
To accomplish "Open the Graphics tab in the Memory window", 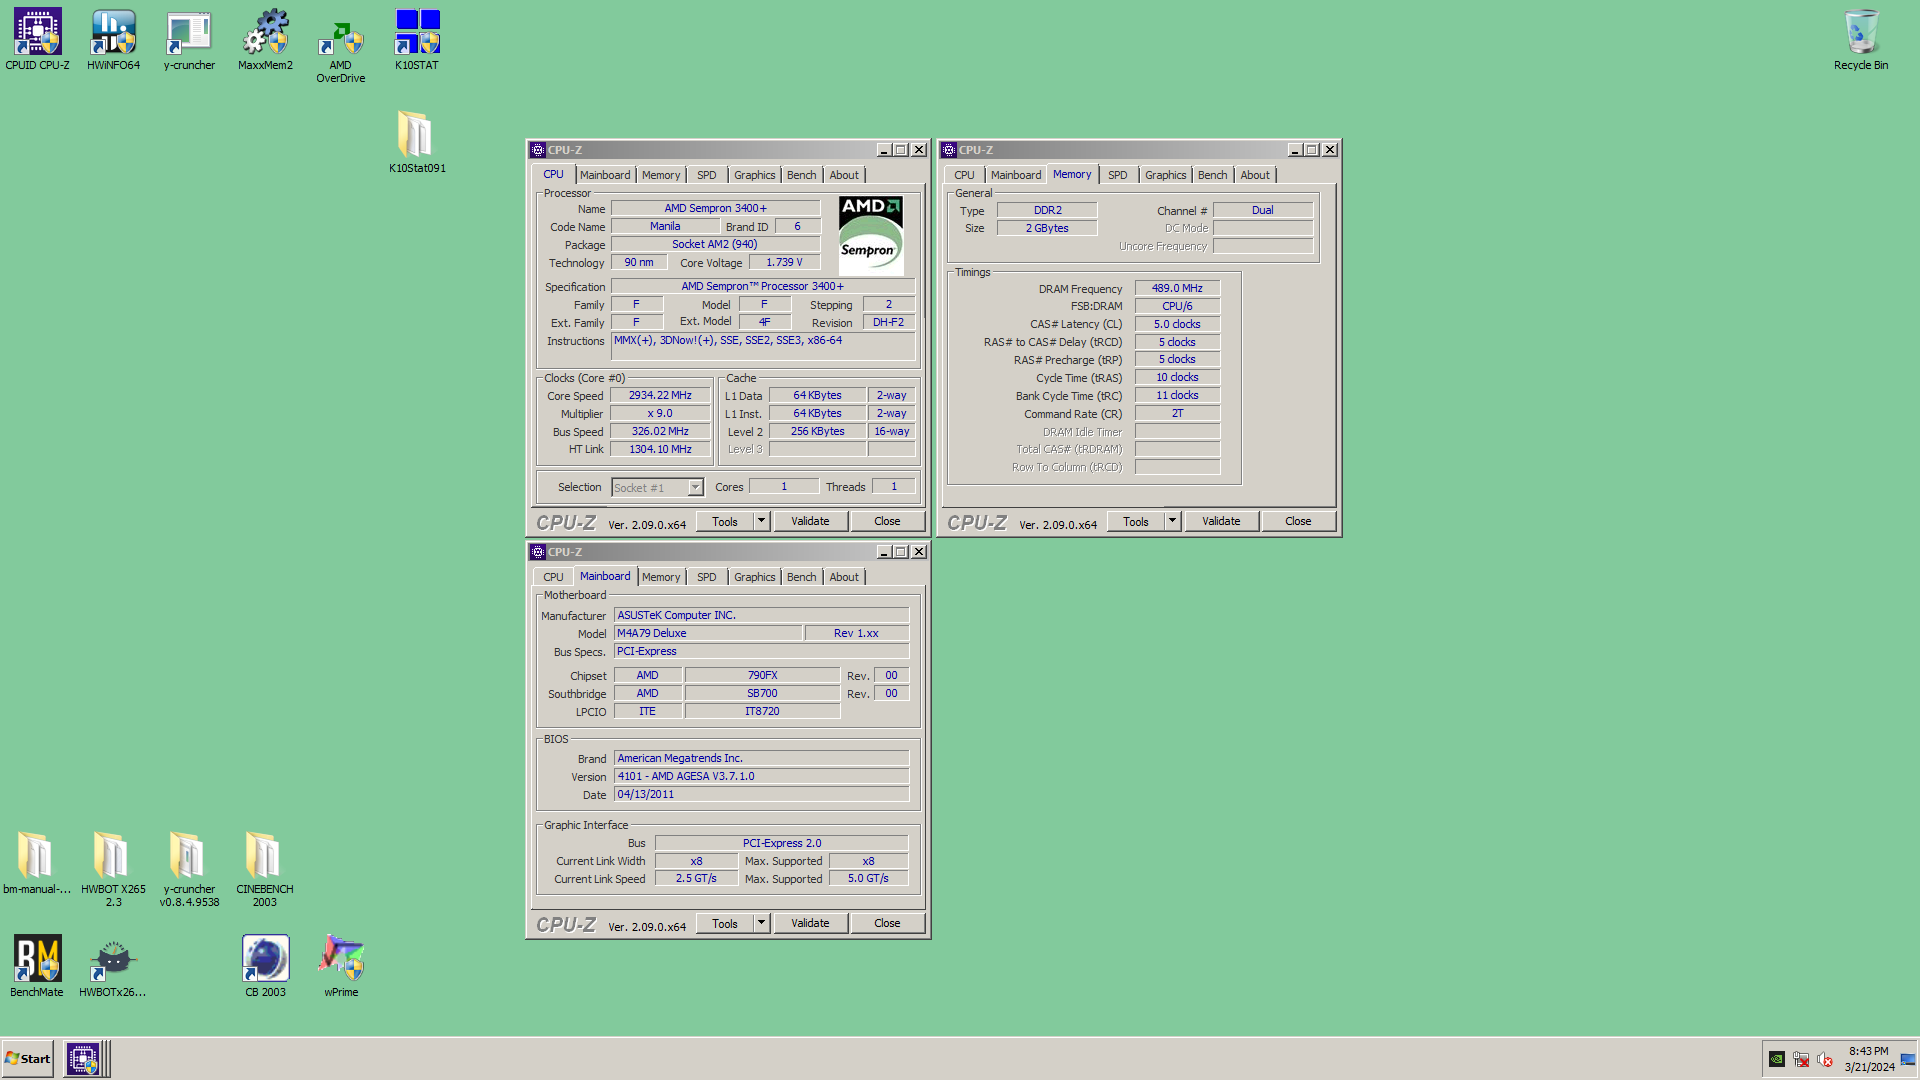I will pyautogui.click(x=1166, y=175).
